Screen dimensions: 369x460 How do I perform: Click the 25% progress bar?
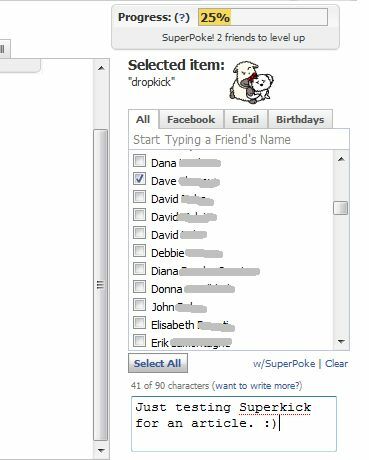263,17
